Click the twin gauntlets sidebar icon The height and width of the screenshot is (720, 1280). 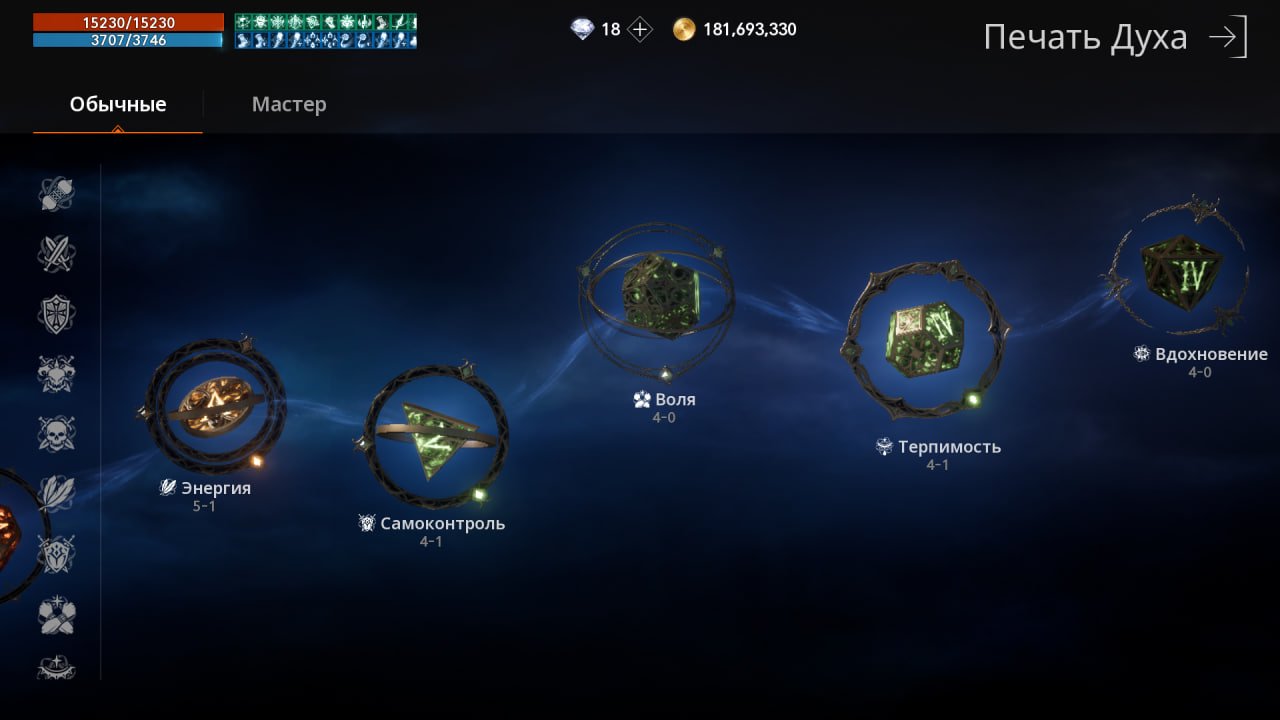pos(57,614)
